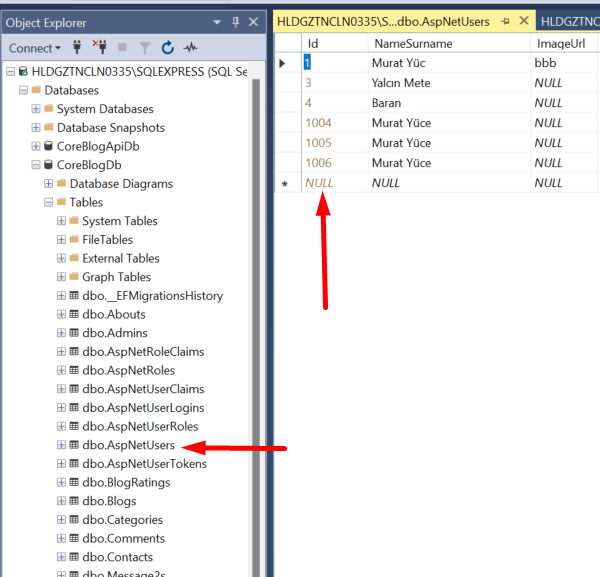Click the Connect Object Explorer plug icon
Viewport: 600px width, 577px height.
[x=77, y=48]
